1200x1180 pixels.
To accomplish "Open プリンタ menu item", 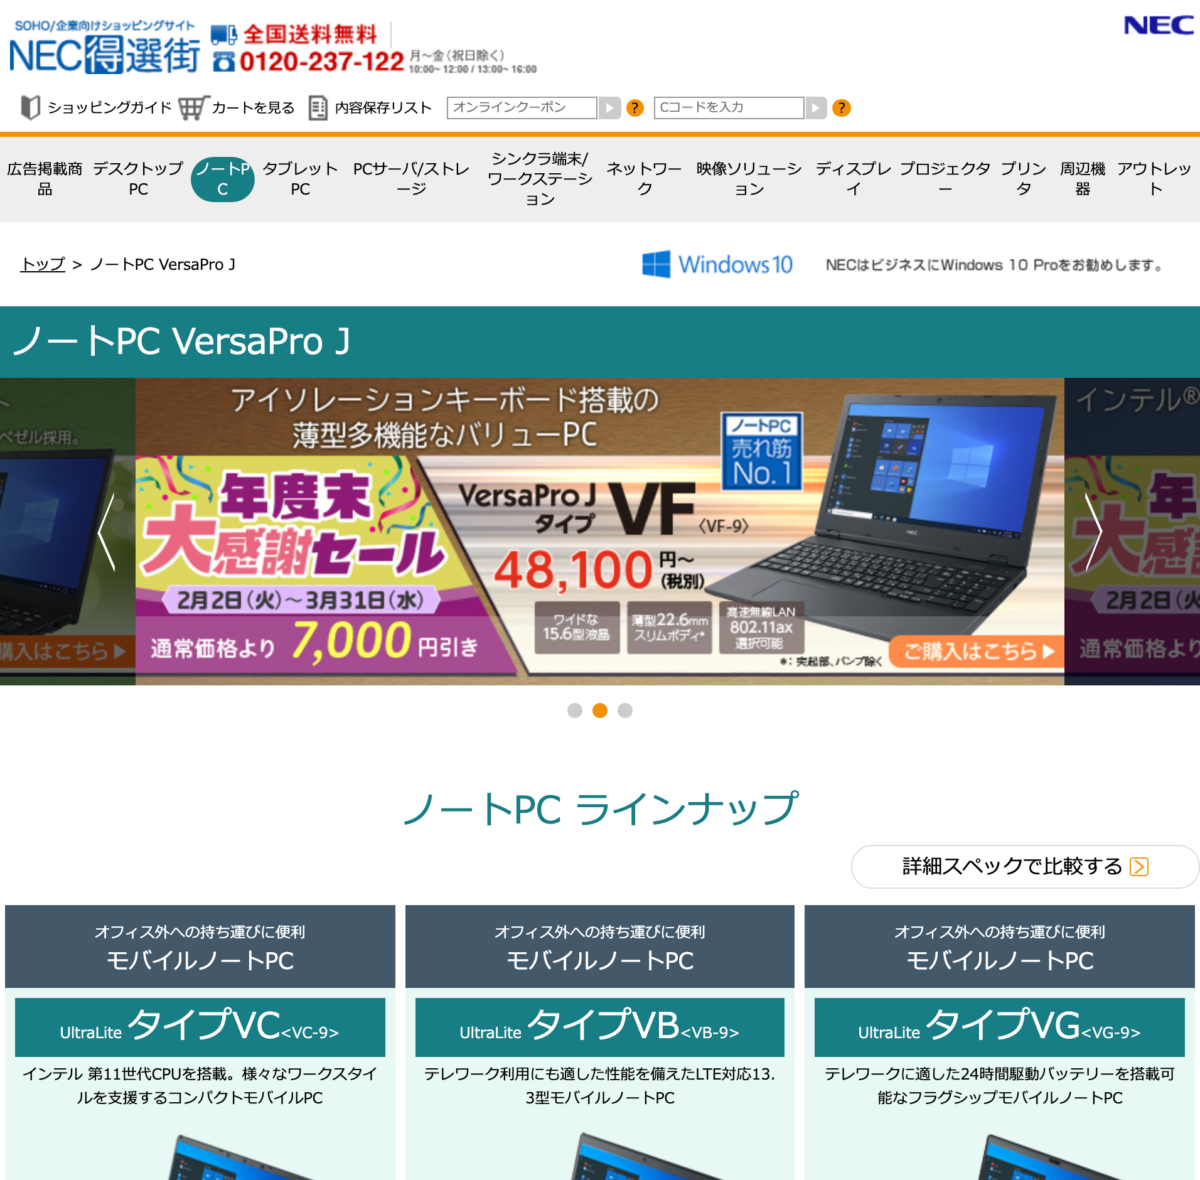I will 1024,179.
